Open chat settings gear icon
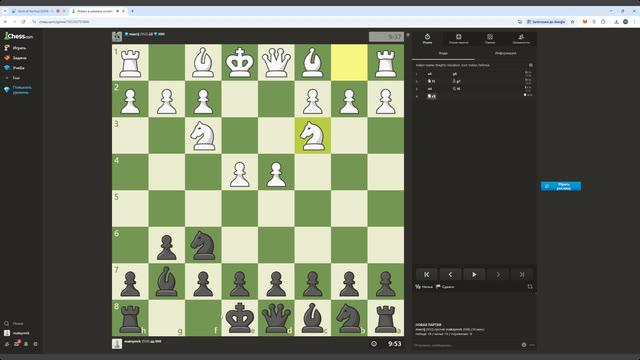 pos(524,345)
